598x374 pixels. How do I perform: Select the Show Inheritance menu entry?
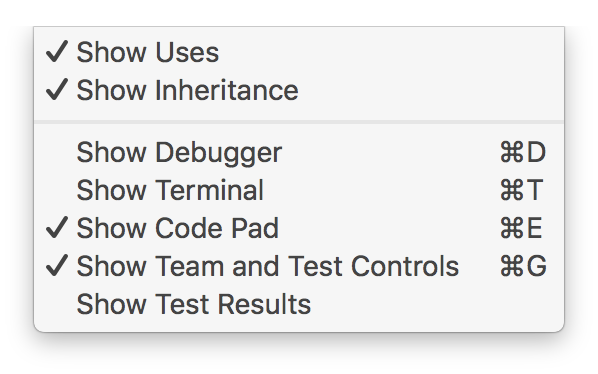click(299, 90)
